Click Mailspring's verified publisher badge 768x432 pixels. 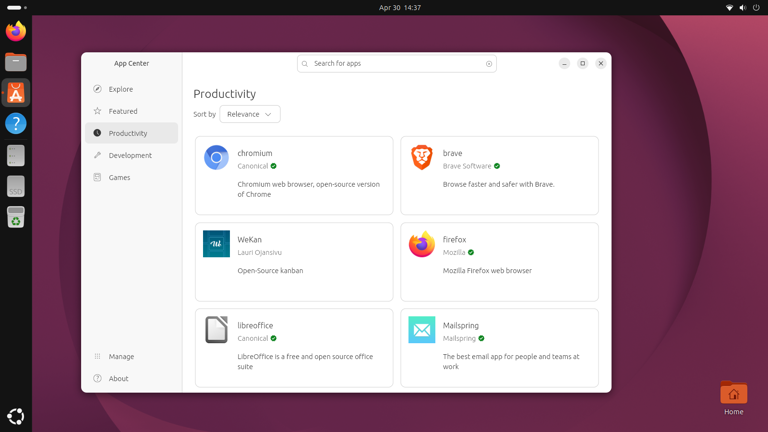[x=481, y=338]
